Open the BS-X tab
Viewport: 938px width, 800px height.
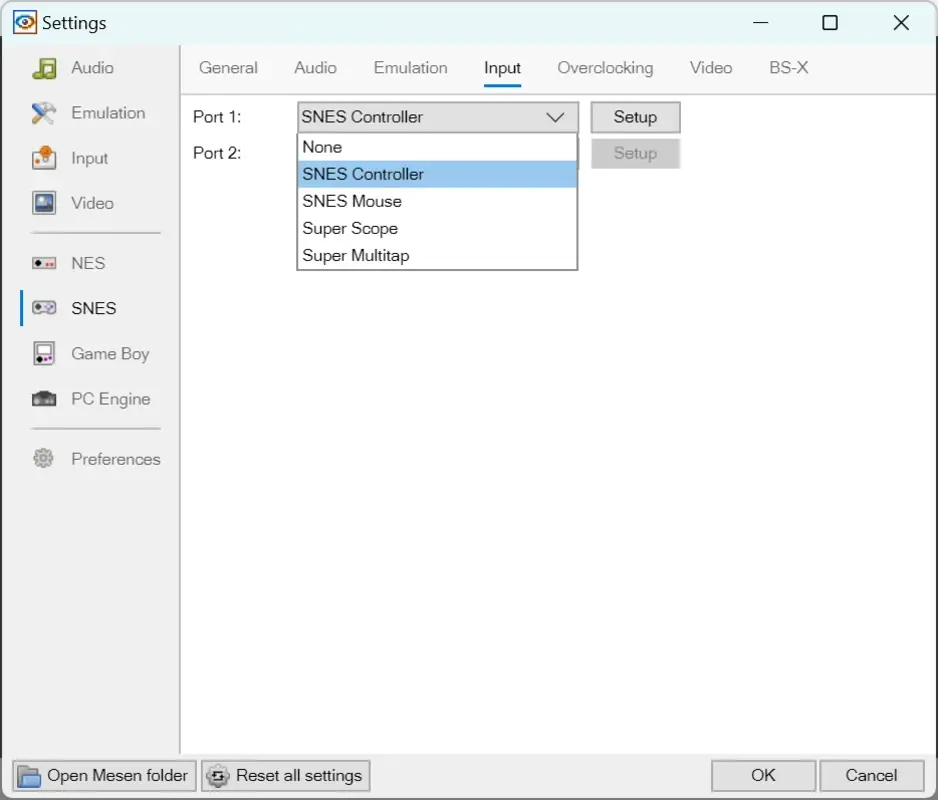point(788,68)
